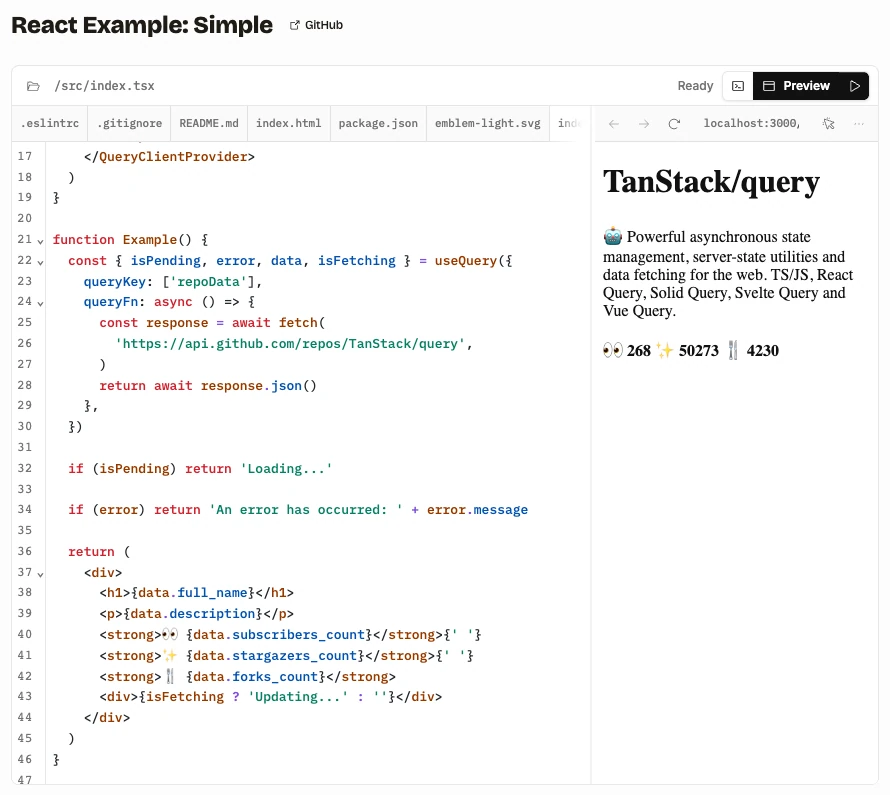Switch to the .eslintrc tab
This screenshot has width=890, height=795.
50,123
